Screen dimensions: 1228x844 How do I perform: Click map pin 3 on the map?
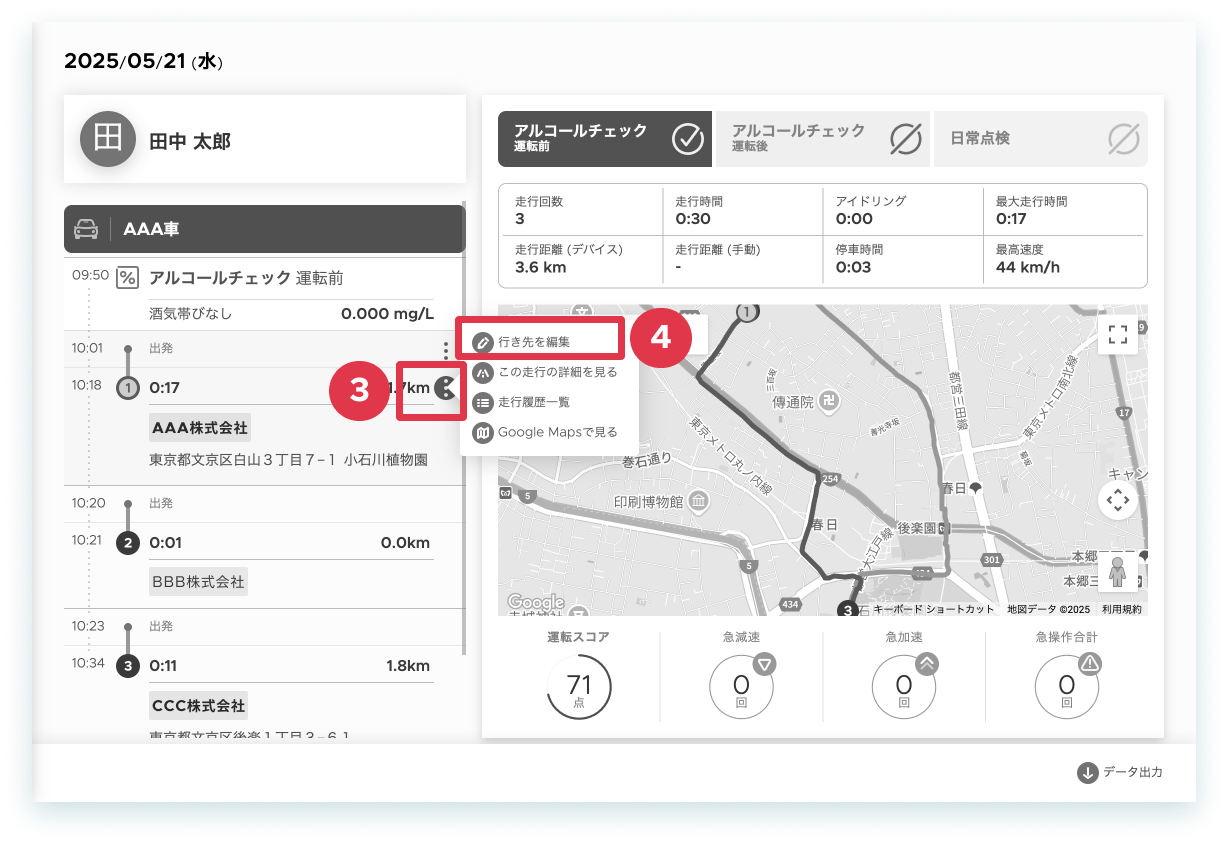[x=847, y=609]
